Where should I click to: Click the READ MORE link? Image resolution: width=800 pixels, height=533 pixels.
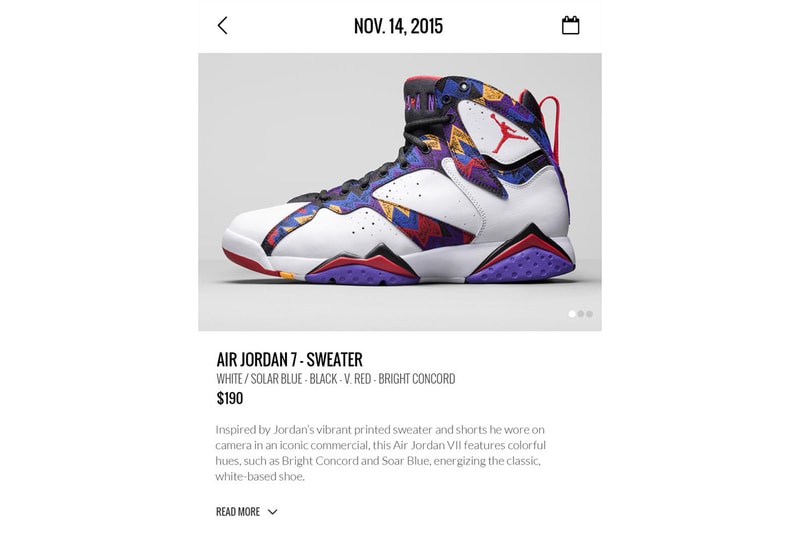pos(238,512)
